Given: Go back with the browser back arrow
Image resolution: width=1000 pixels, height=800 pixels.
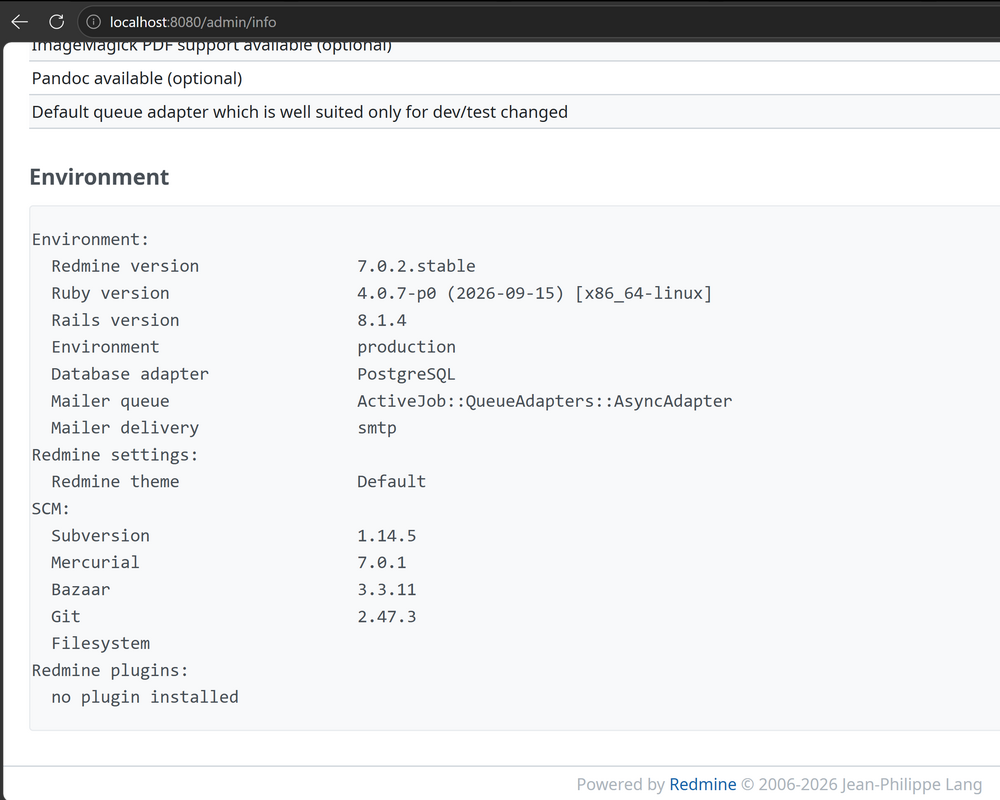Looking at the screenshot, I should coord(20,22).
